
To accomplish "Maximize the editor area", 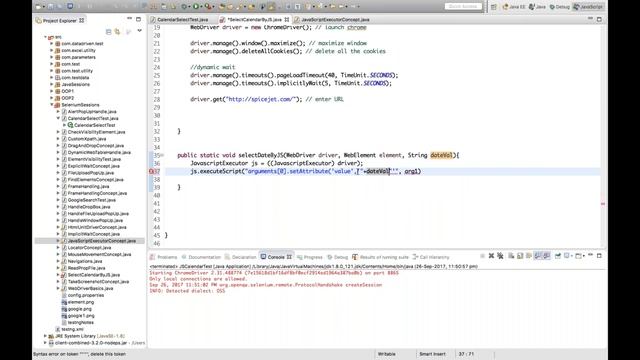I will coord(599,19).
